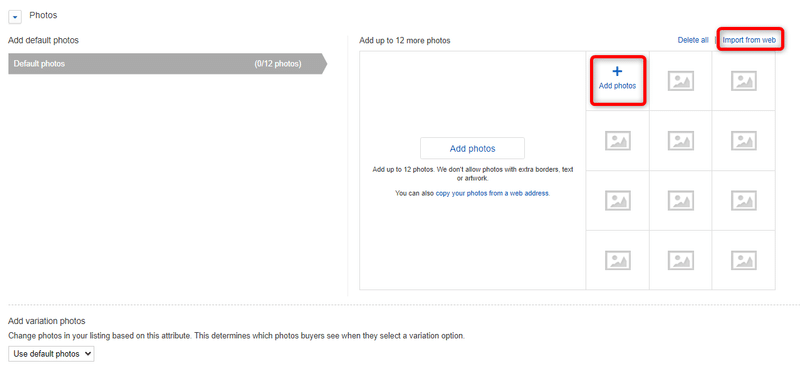Click the Photos section heading
This screenshot has height=366, width=800.
(x=43, y=15)
